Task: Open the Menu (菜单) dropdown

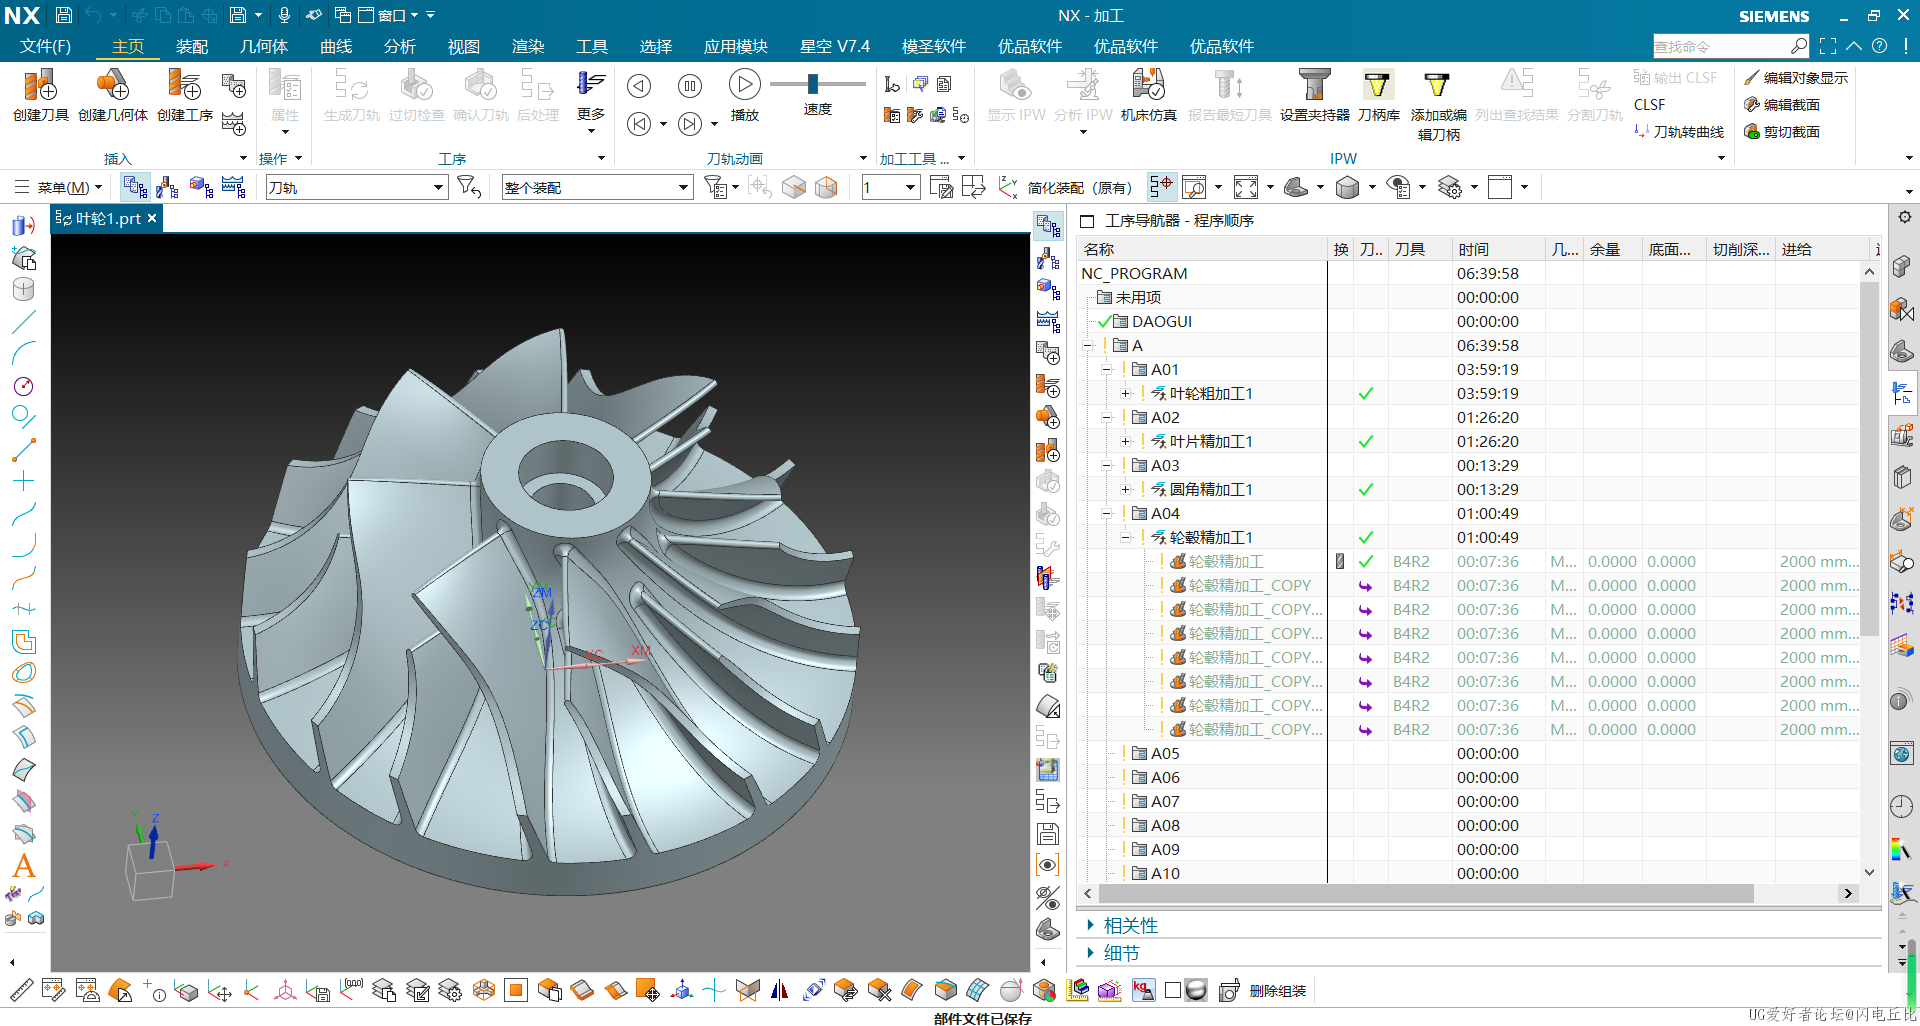Action: 59,187
